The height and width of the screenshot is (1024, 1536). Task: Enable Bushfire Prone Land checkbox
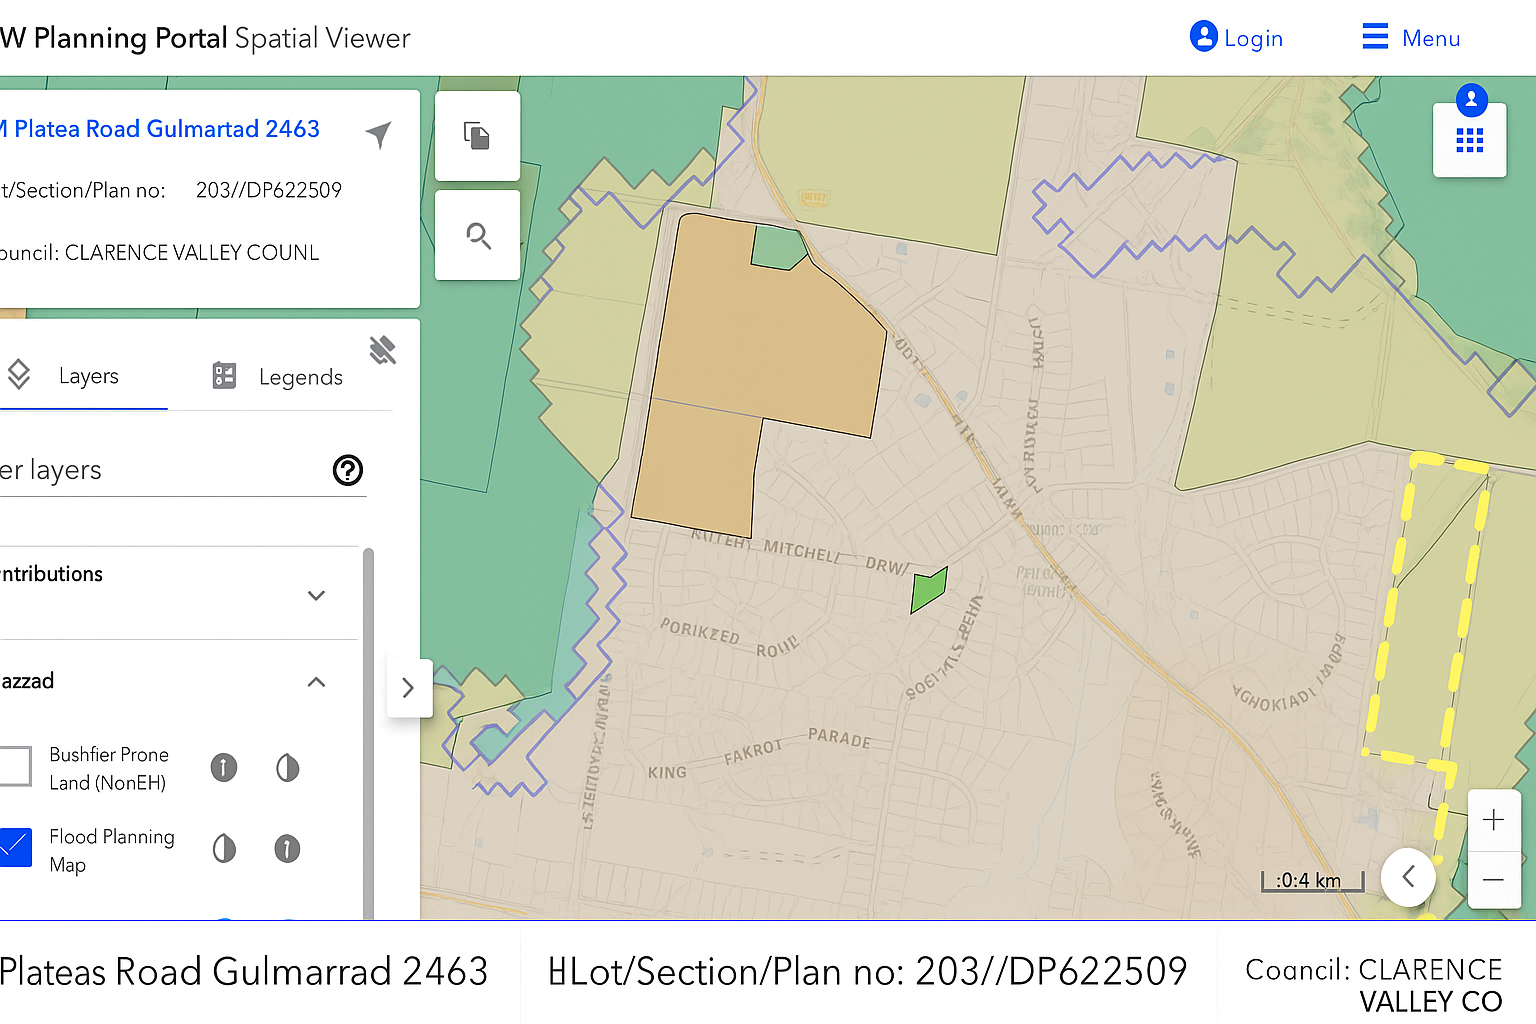click(x=15, y=767)
